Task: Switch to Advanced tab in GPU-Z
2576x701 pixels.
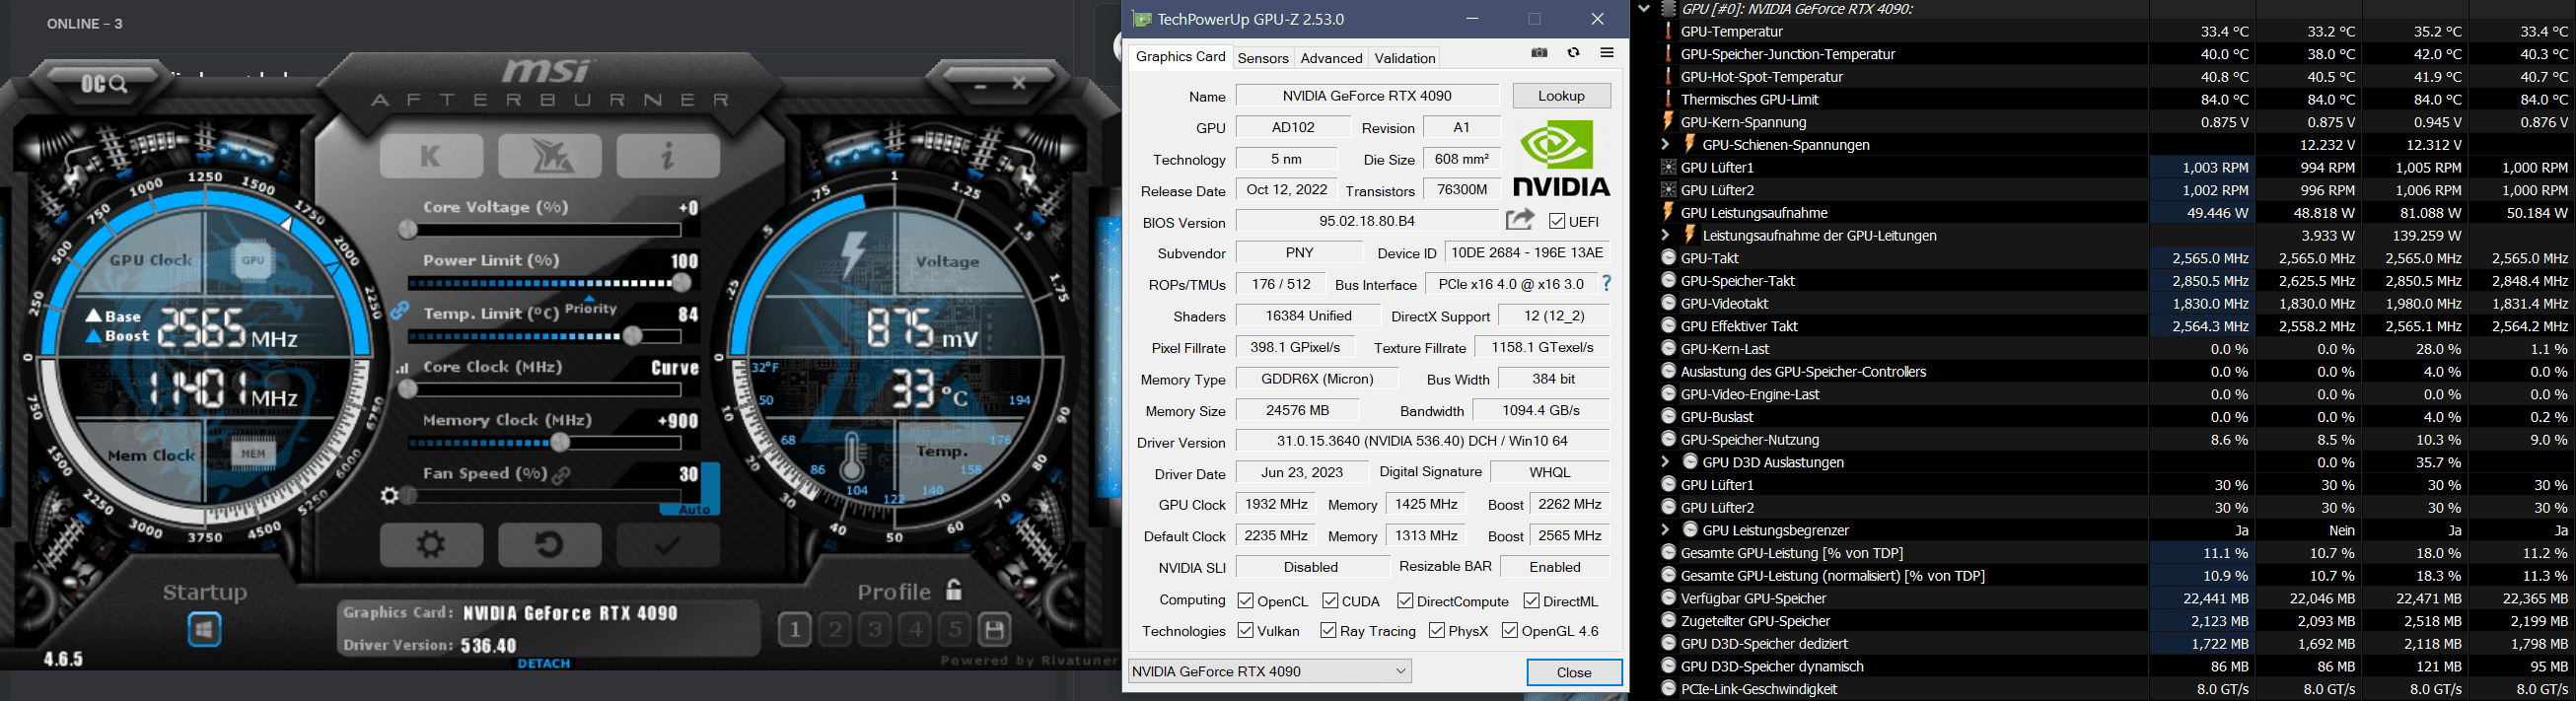Action: coord(1331,58)
